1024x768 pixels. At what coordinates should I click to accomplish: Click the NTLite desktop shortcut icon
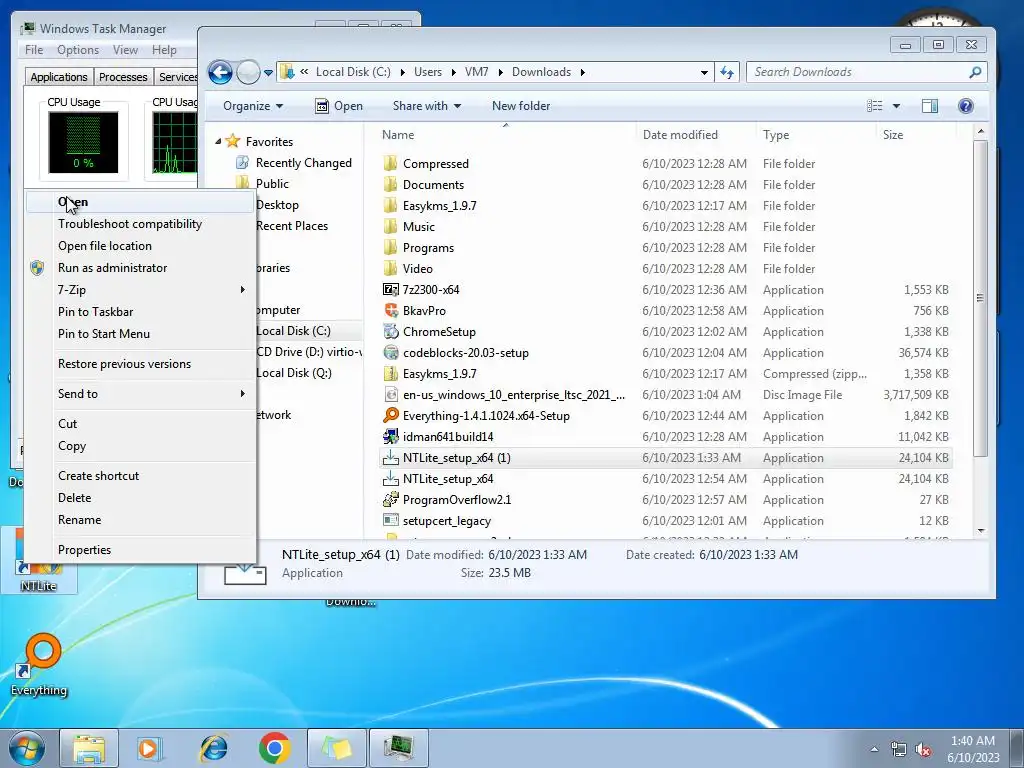pyautogui.click(x=38, y=559)
